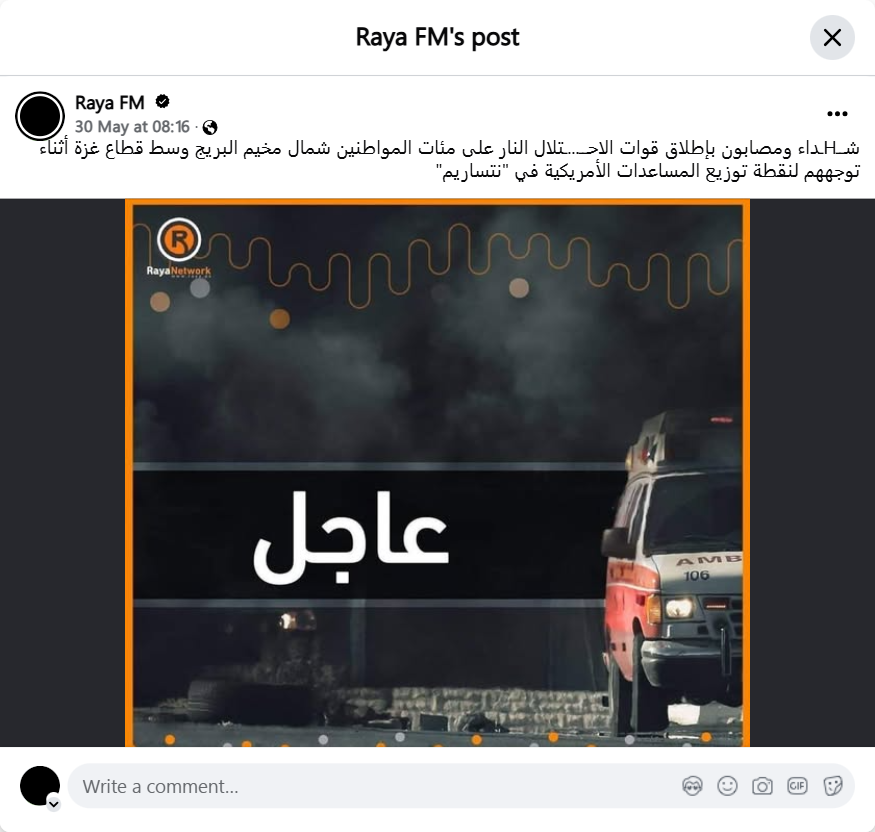Image resolution: width=875 pixels, height=832 pixels.
Task: Open the emoji picker in comment box
Action: point(727,786)
